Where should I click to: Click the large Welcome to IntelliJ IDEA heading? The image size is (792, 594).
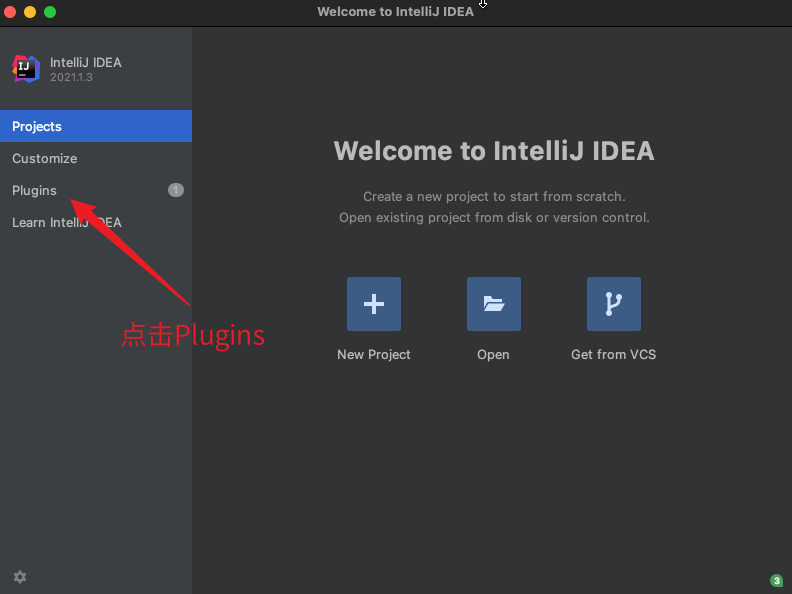tap(494, 151)
